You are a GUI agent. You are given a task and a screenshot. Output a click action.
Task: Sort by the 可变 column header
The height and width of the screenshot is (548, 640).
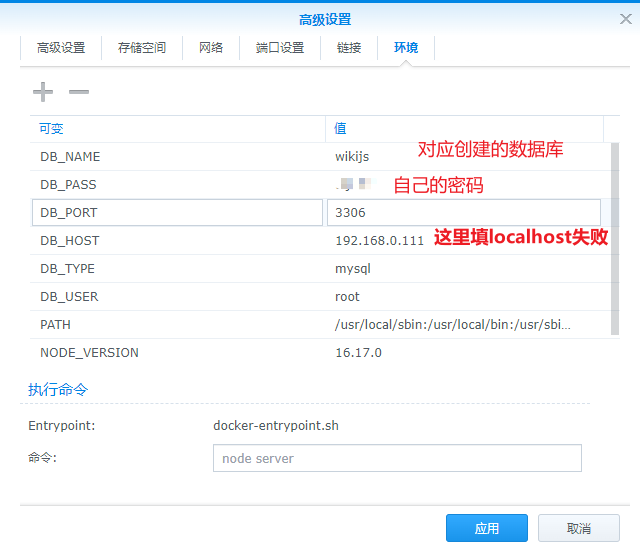(178, 129)
